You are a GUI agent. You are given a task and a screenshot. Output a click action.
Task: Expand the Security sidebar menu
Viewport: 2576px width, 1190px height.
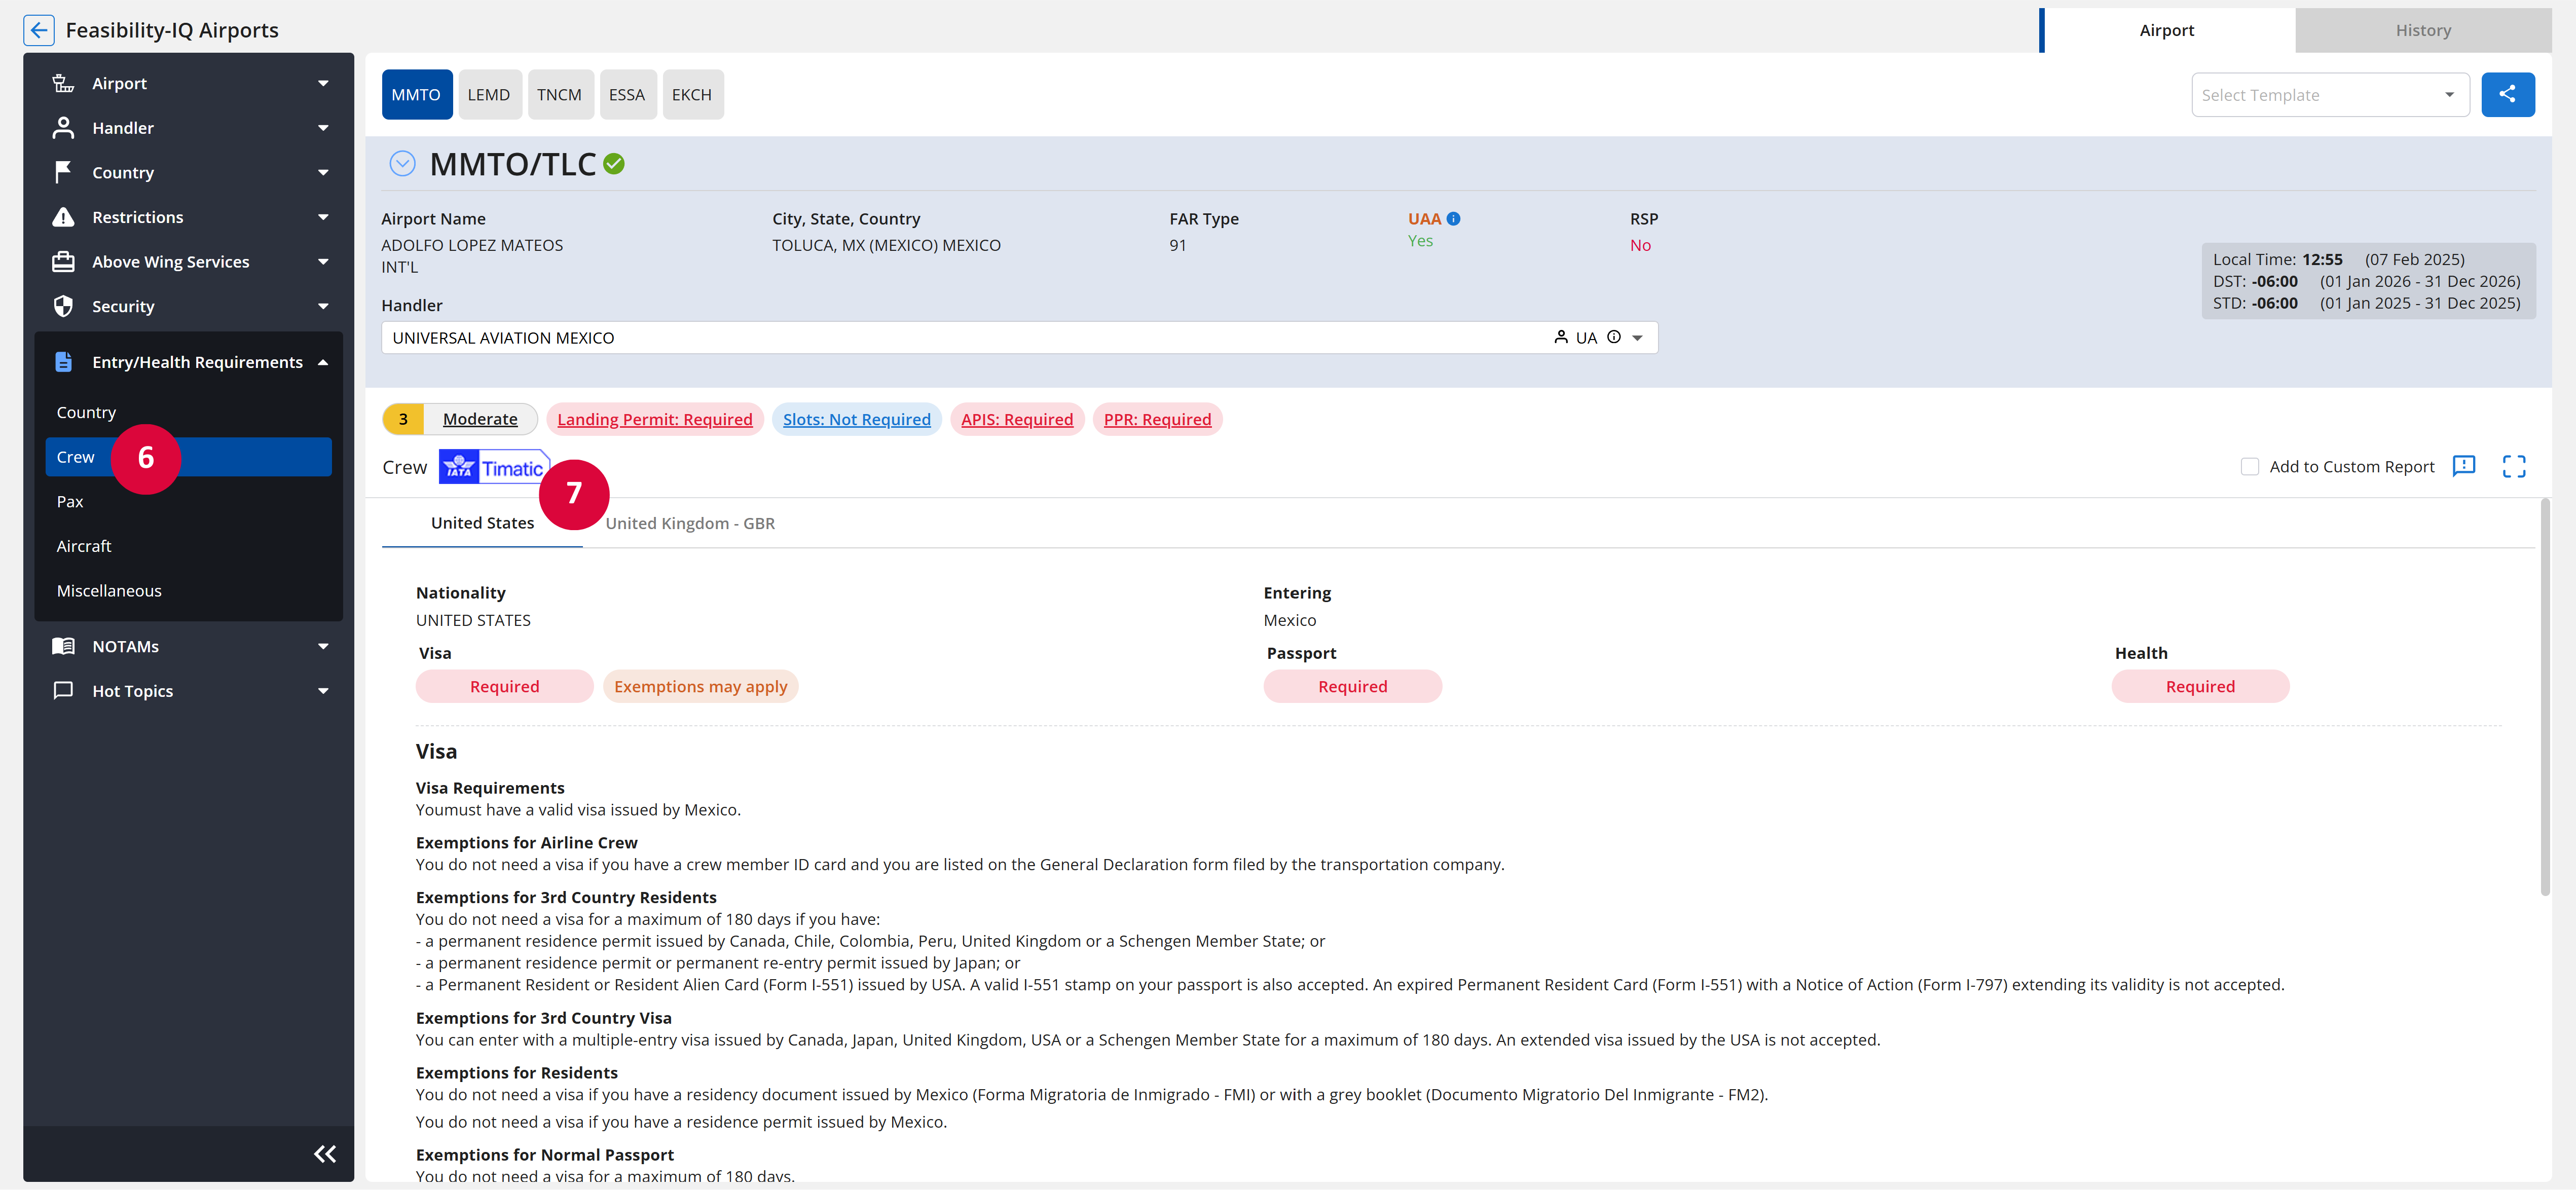click(x=323, y=306)
